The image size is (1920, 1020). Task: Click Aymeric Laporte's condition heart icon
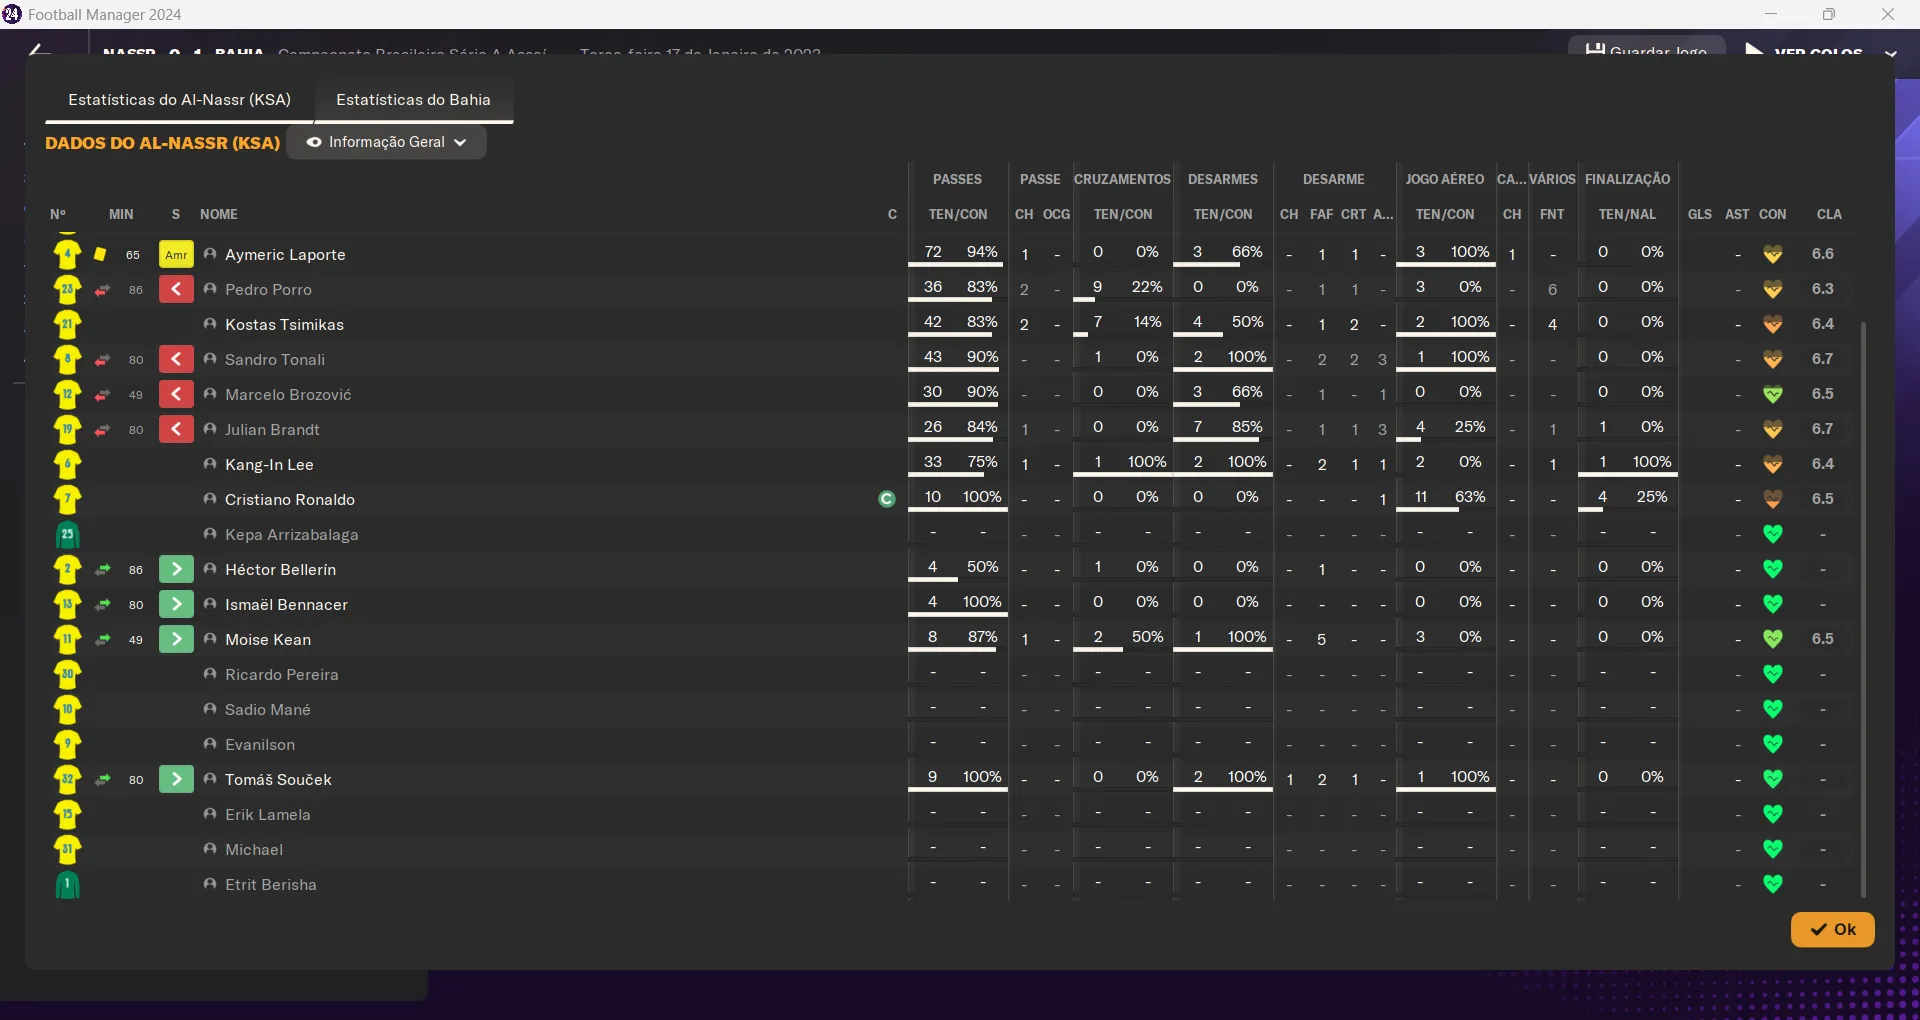pos(1773,254)
